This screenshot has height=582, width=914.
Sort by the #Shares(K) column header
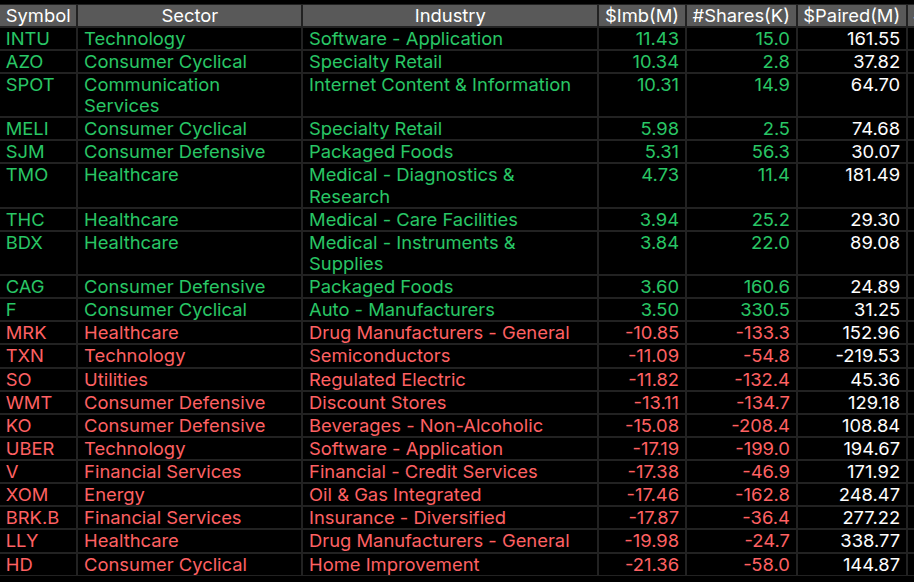[741, 16]
